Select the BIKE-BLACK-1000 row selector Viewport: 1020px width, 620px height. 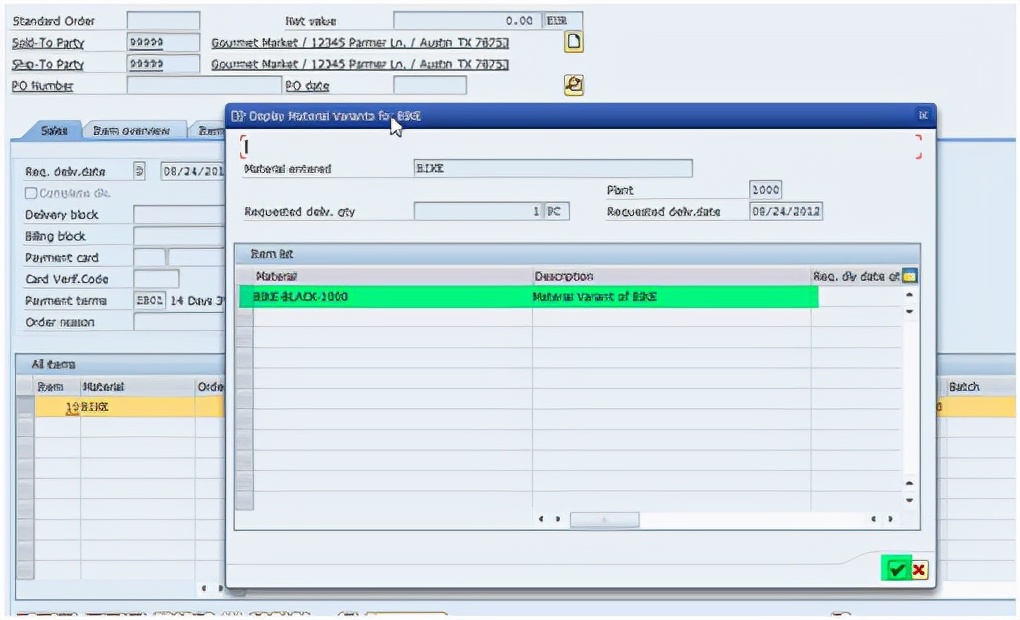[243, 297]
